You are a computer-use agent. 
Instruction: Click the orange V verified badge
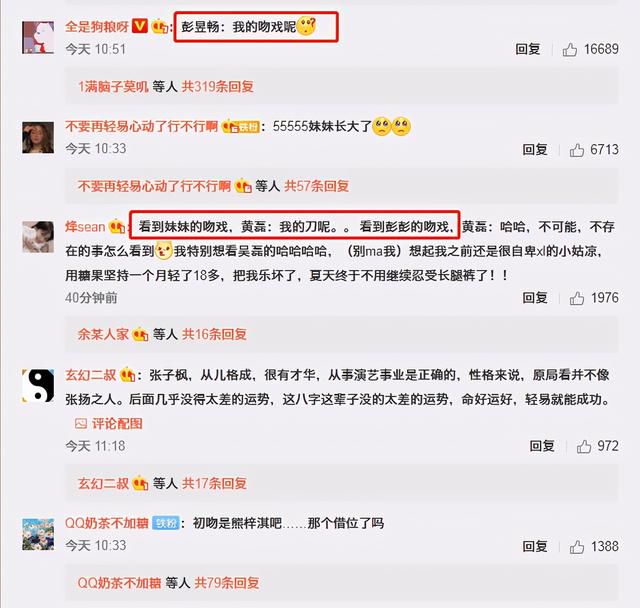click(x=140, y=26)
